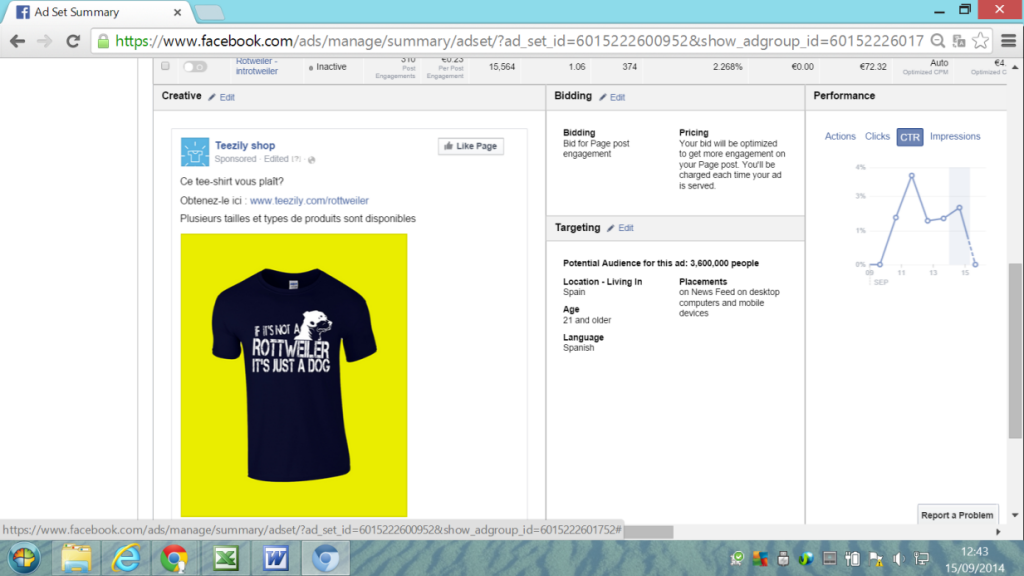The image size is (1024, 576).
Task: Click the translate icon in address bar
Action: click(x=959, y=41)
